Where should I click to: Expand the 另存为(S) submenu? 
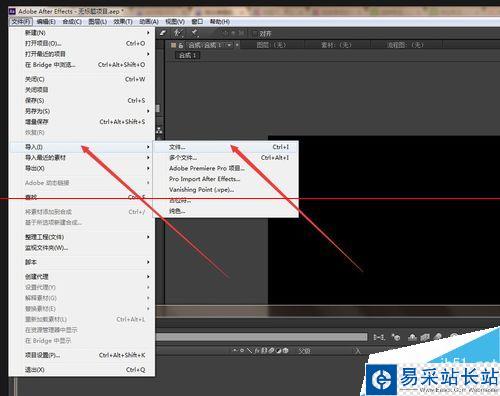[x=82, y=111]
